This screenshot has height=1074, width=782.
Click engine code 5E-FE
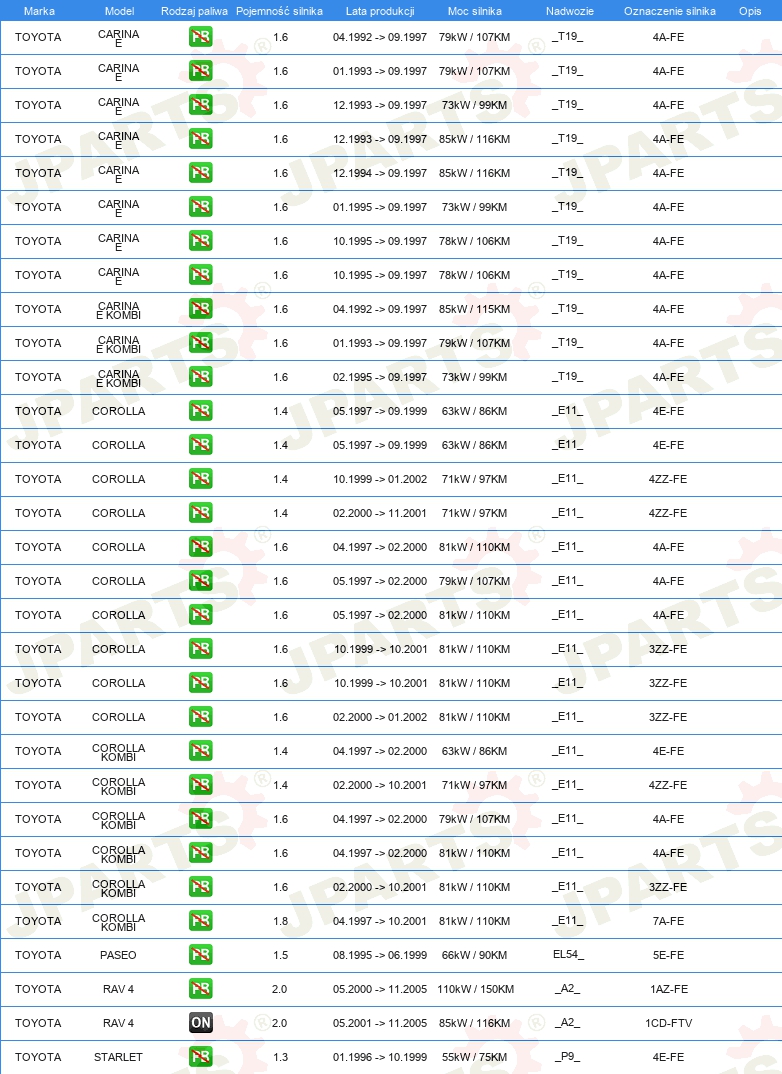click(x=668, y=955)
